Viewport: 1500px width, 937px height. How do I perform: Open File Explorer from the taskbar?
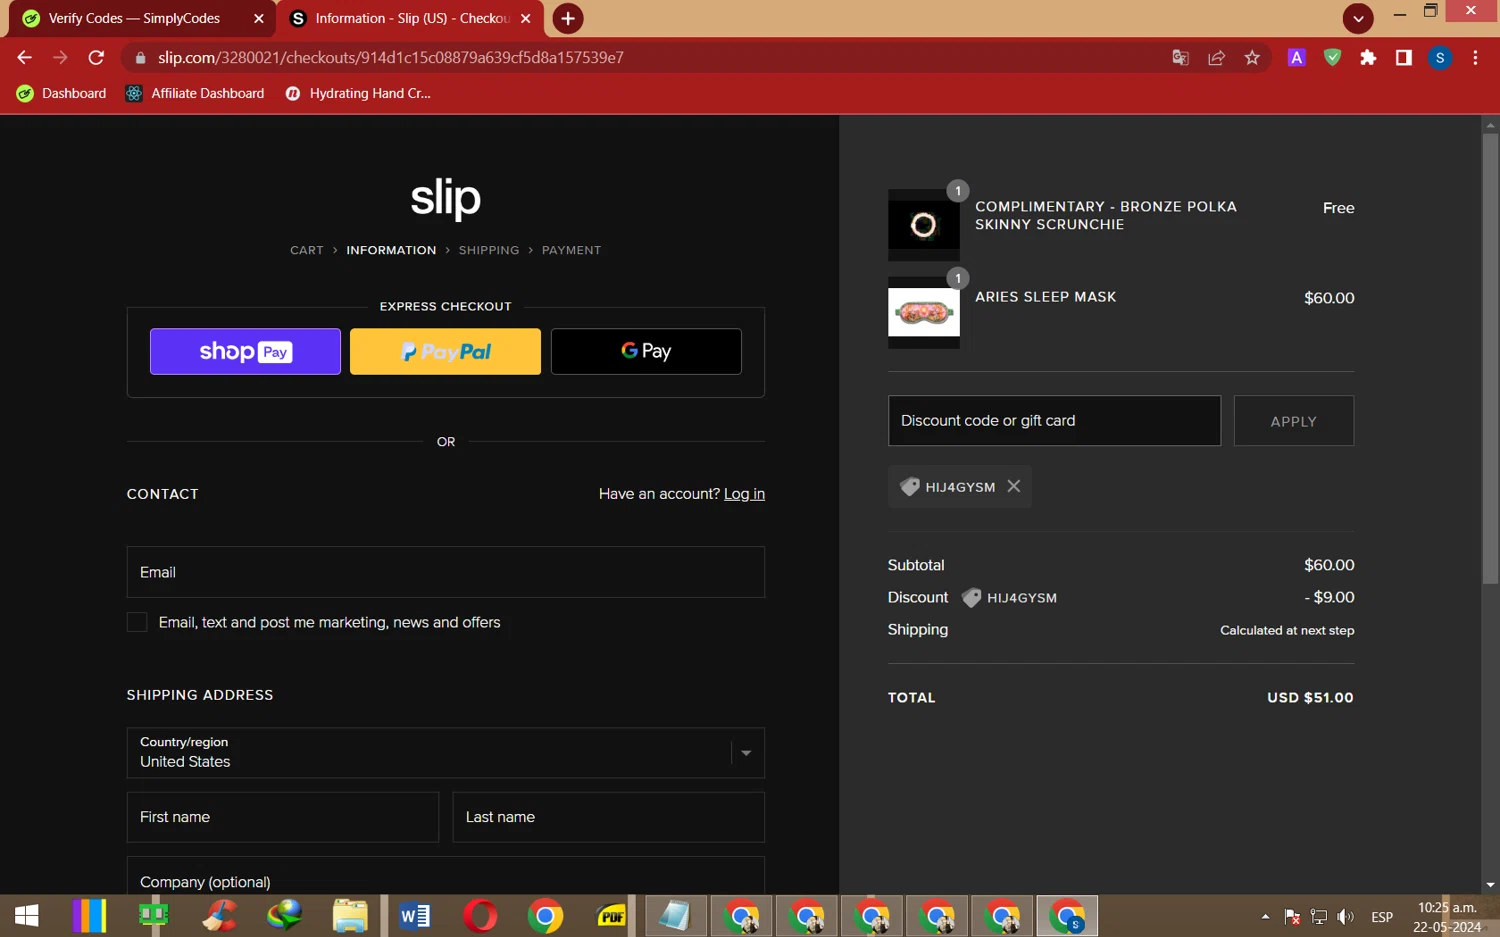(x=350, y=916)
